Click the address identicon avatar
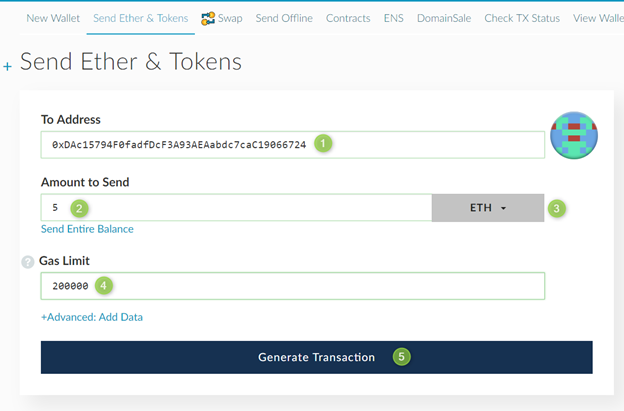The image size is (624, 411). coord(573,135)
